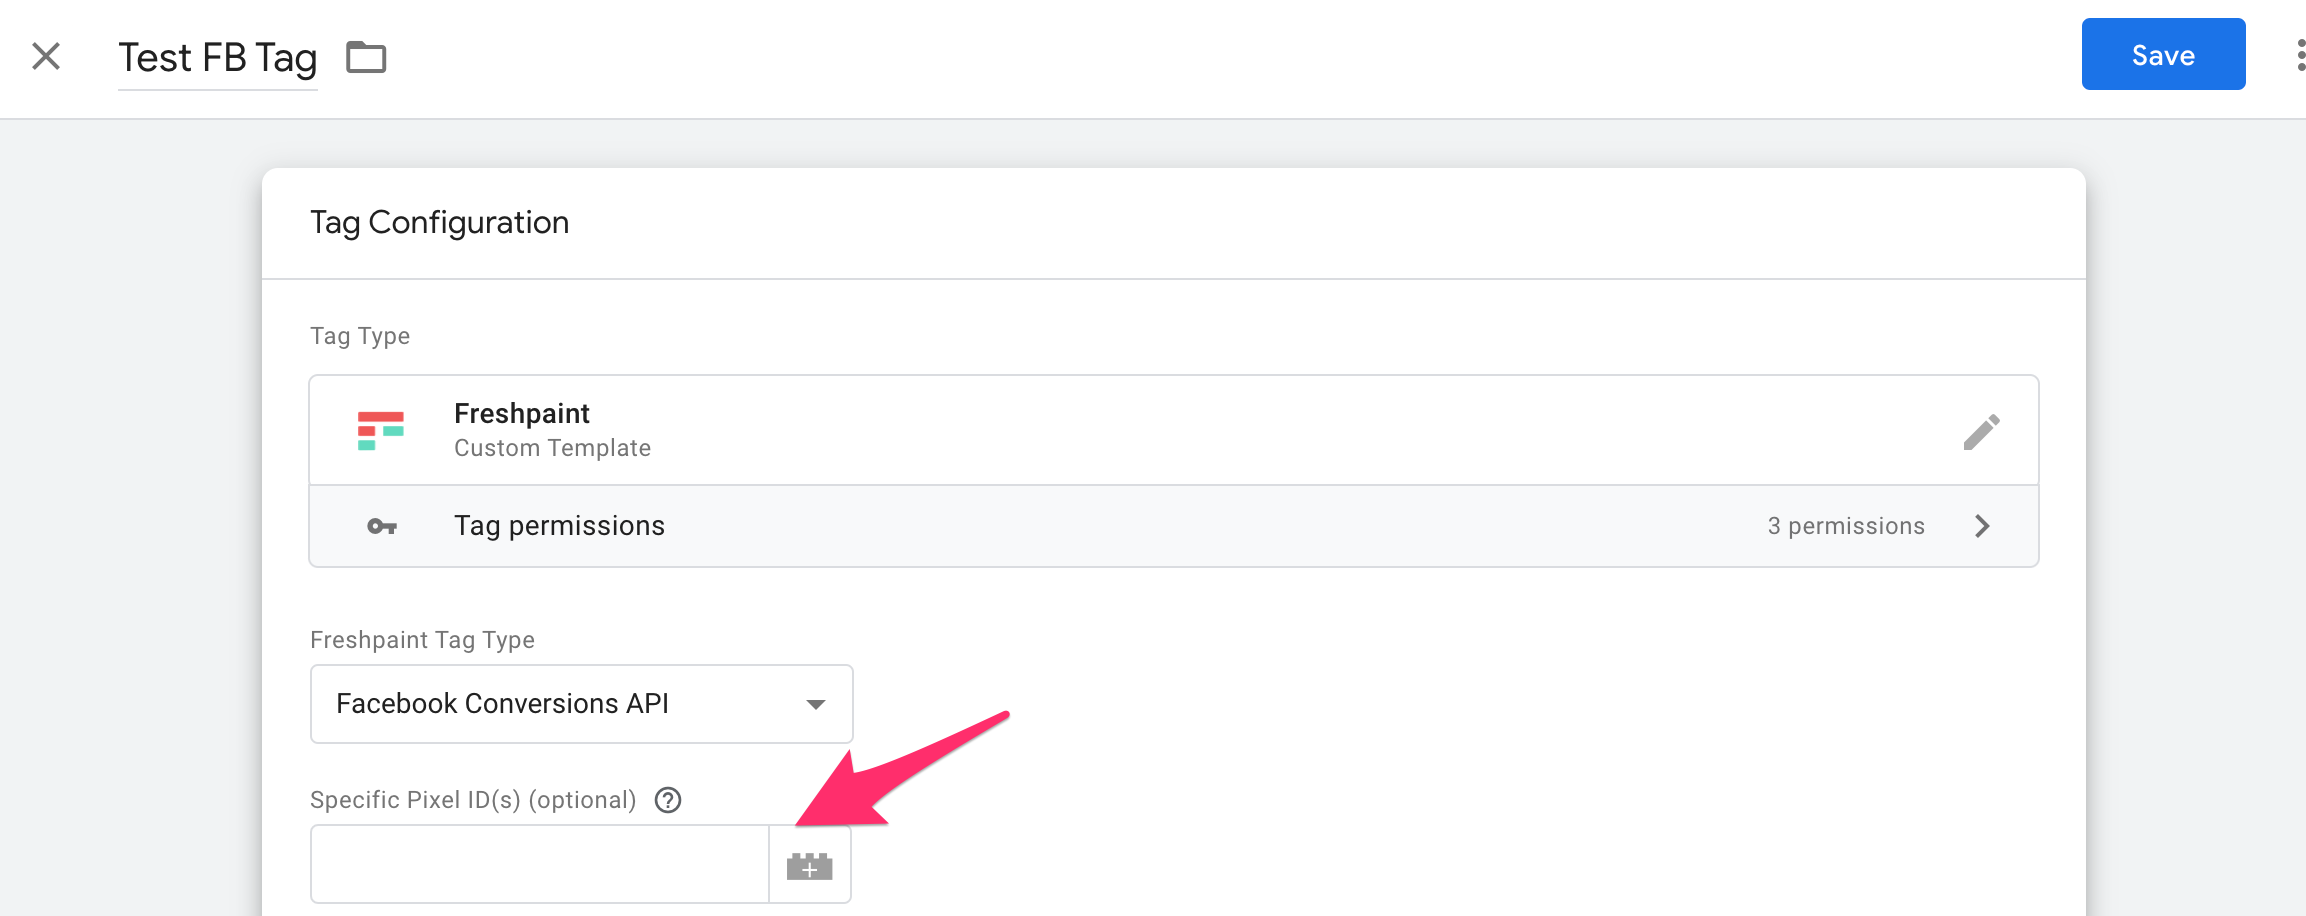
Task: Open help for Specific Pixel ID(s)
Action: coord(668,800)
